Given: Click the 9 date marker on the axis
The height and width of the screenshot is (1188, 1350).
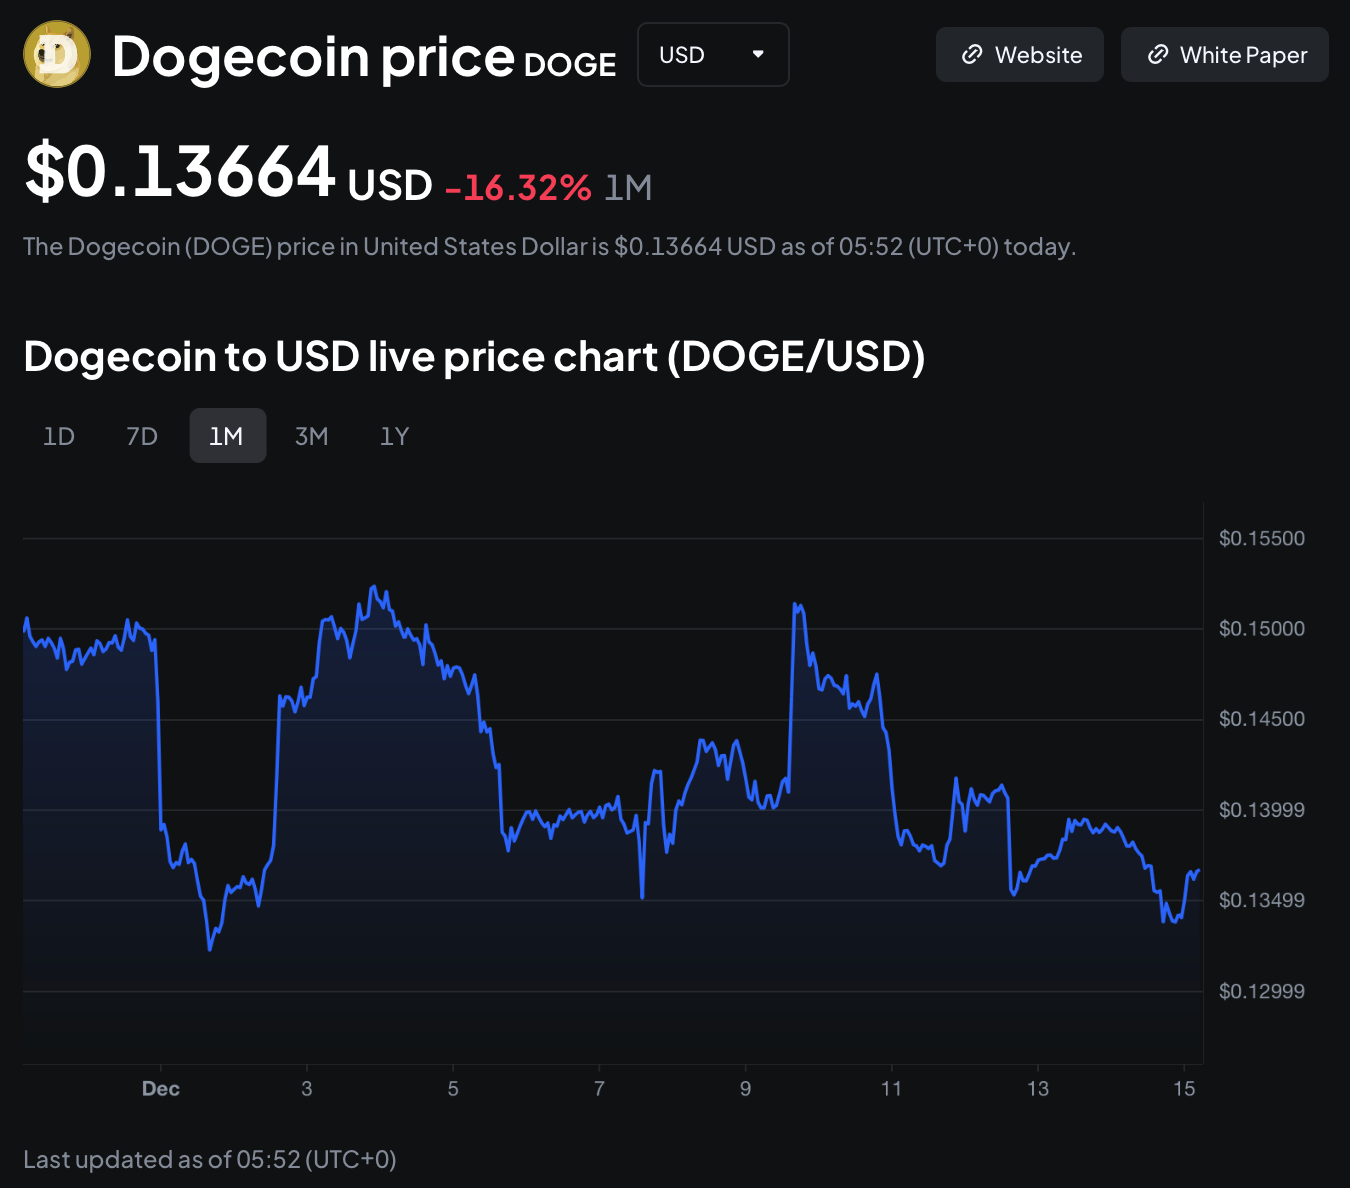Looking at the screenshot, I should 745,1089.
